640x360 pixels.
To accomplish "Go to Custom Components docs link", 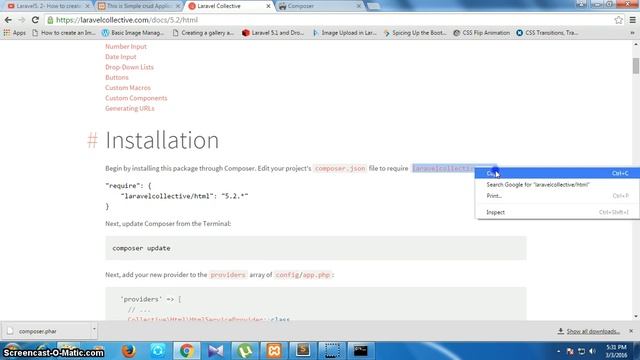I will pos(136,98).
